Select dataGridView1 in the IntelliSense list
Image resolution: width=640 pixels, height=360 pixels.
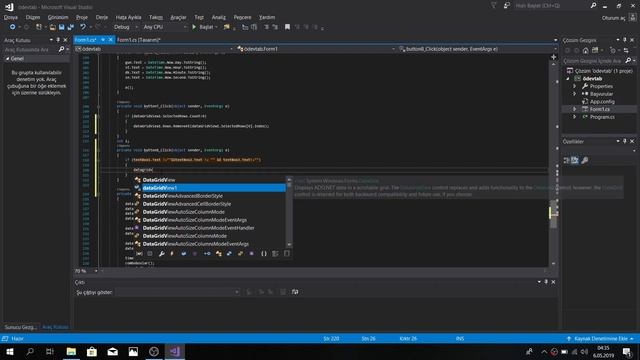[209, 188]
